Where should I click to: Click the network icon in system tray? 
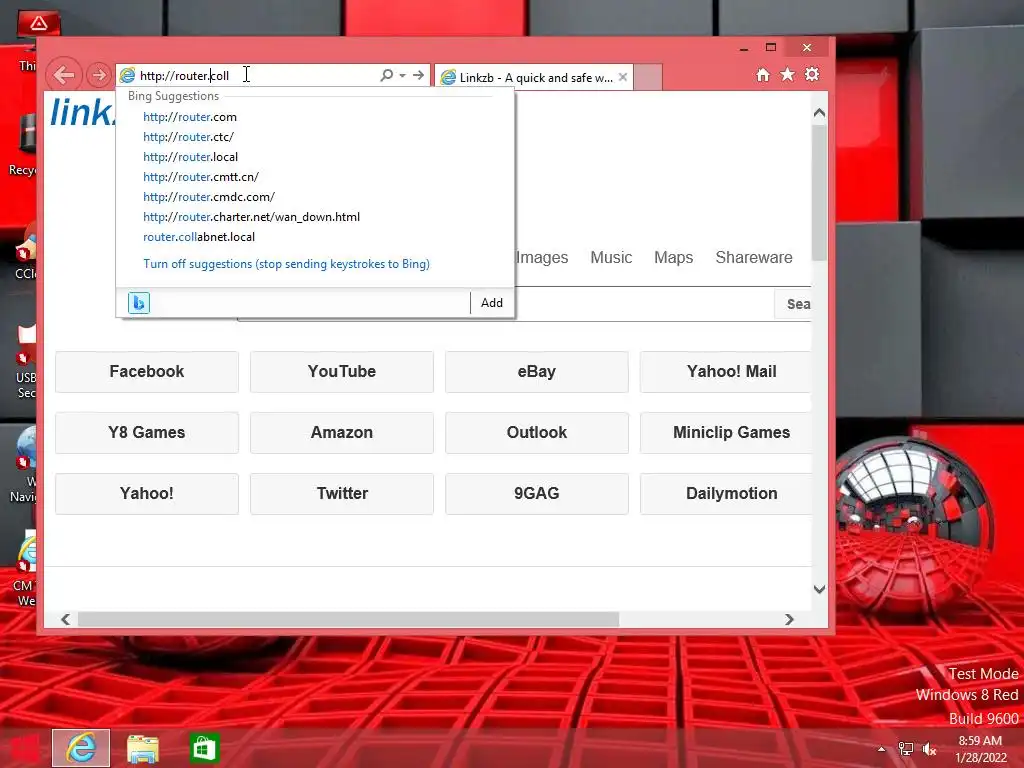coord(906,749)
